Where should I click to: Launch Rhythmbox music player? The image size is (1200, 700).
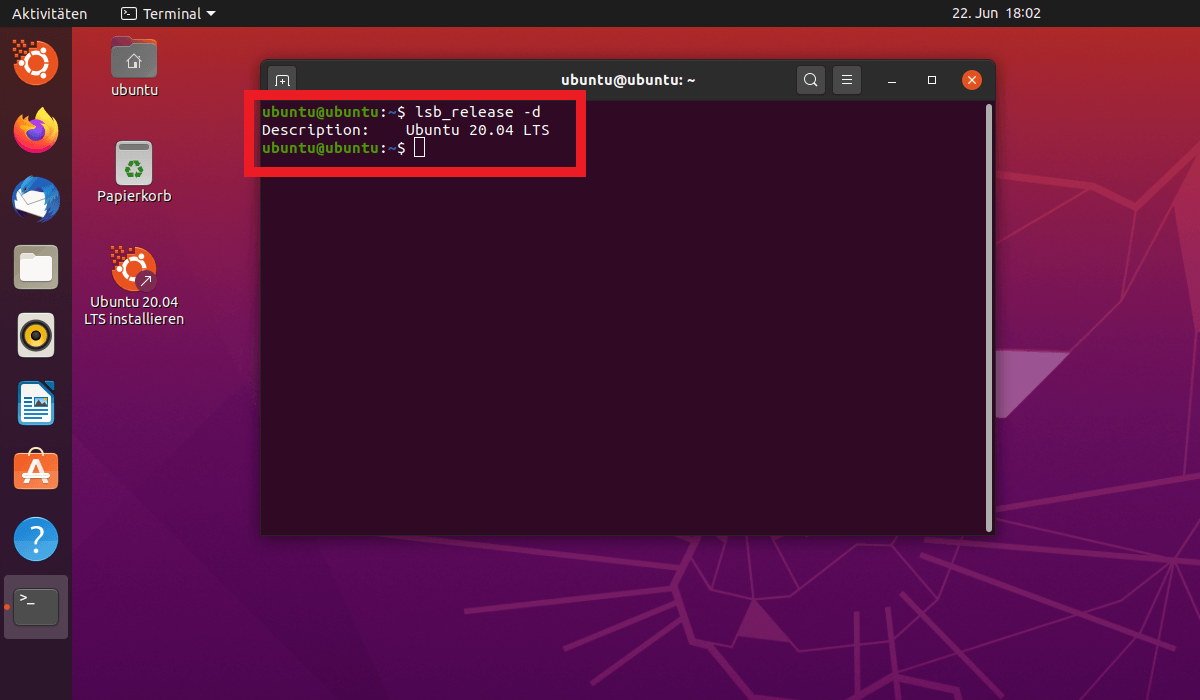point(36,335)
